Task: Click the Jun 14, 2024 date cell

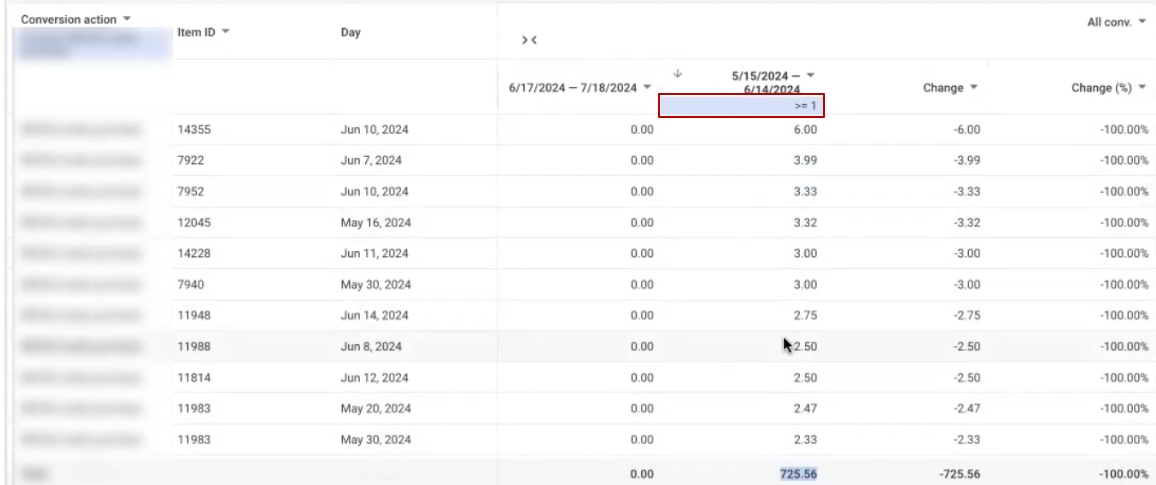Action: [x=375, y=315]
